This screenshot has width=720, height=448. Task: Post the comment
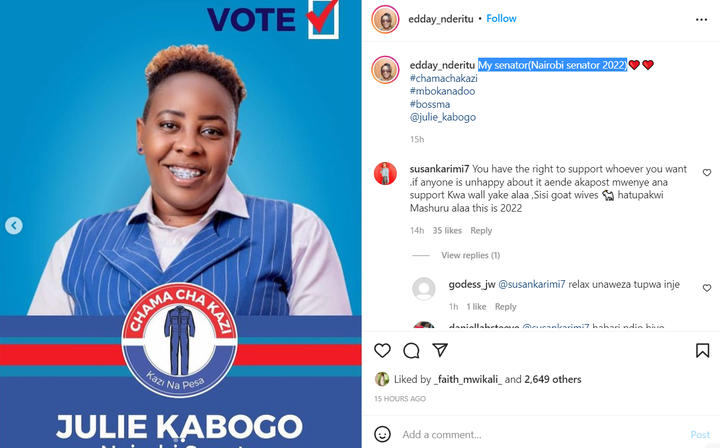click(700, 434)
